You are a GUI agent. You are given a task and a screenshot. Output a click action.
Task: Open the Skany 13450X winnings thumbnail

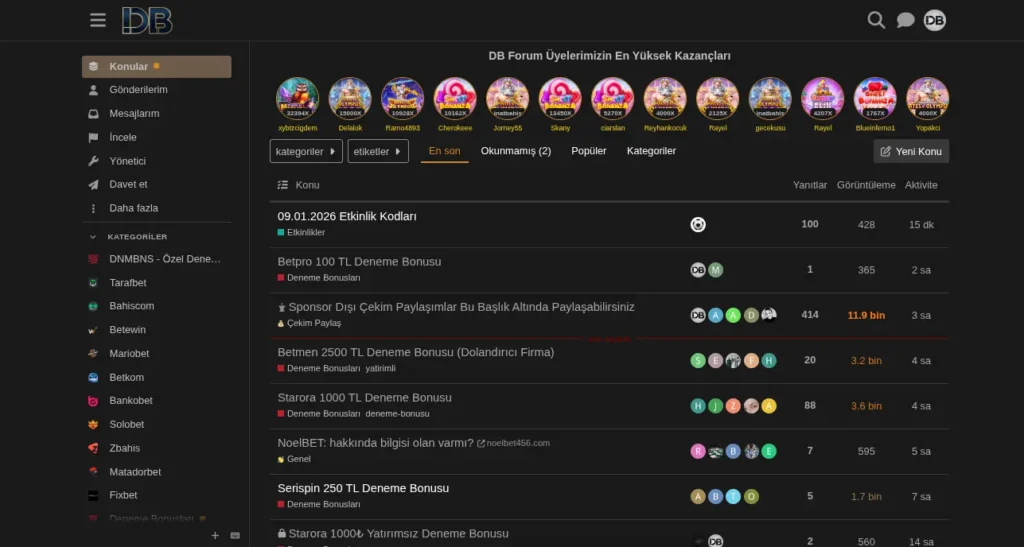[x=560, y=99]
